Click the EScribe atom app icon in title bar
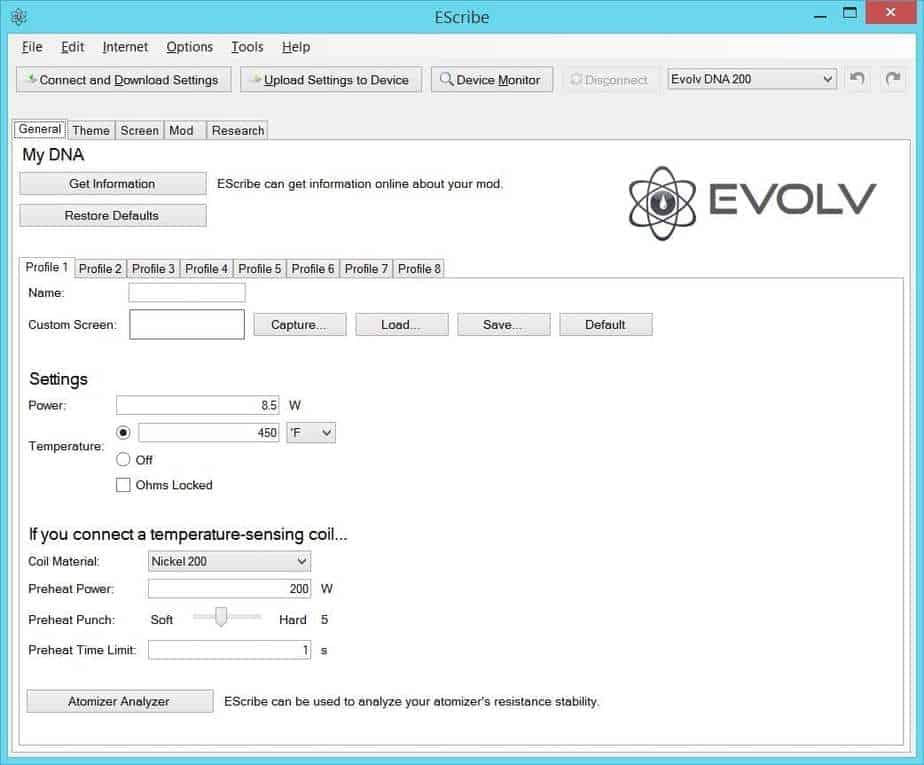This screenshot has width=924, height=765. click(19, 17)
